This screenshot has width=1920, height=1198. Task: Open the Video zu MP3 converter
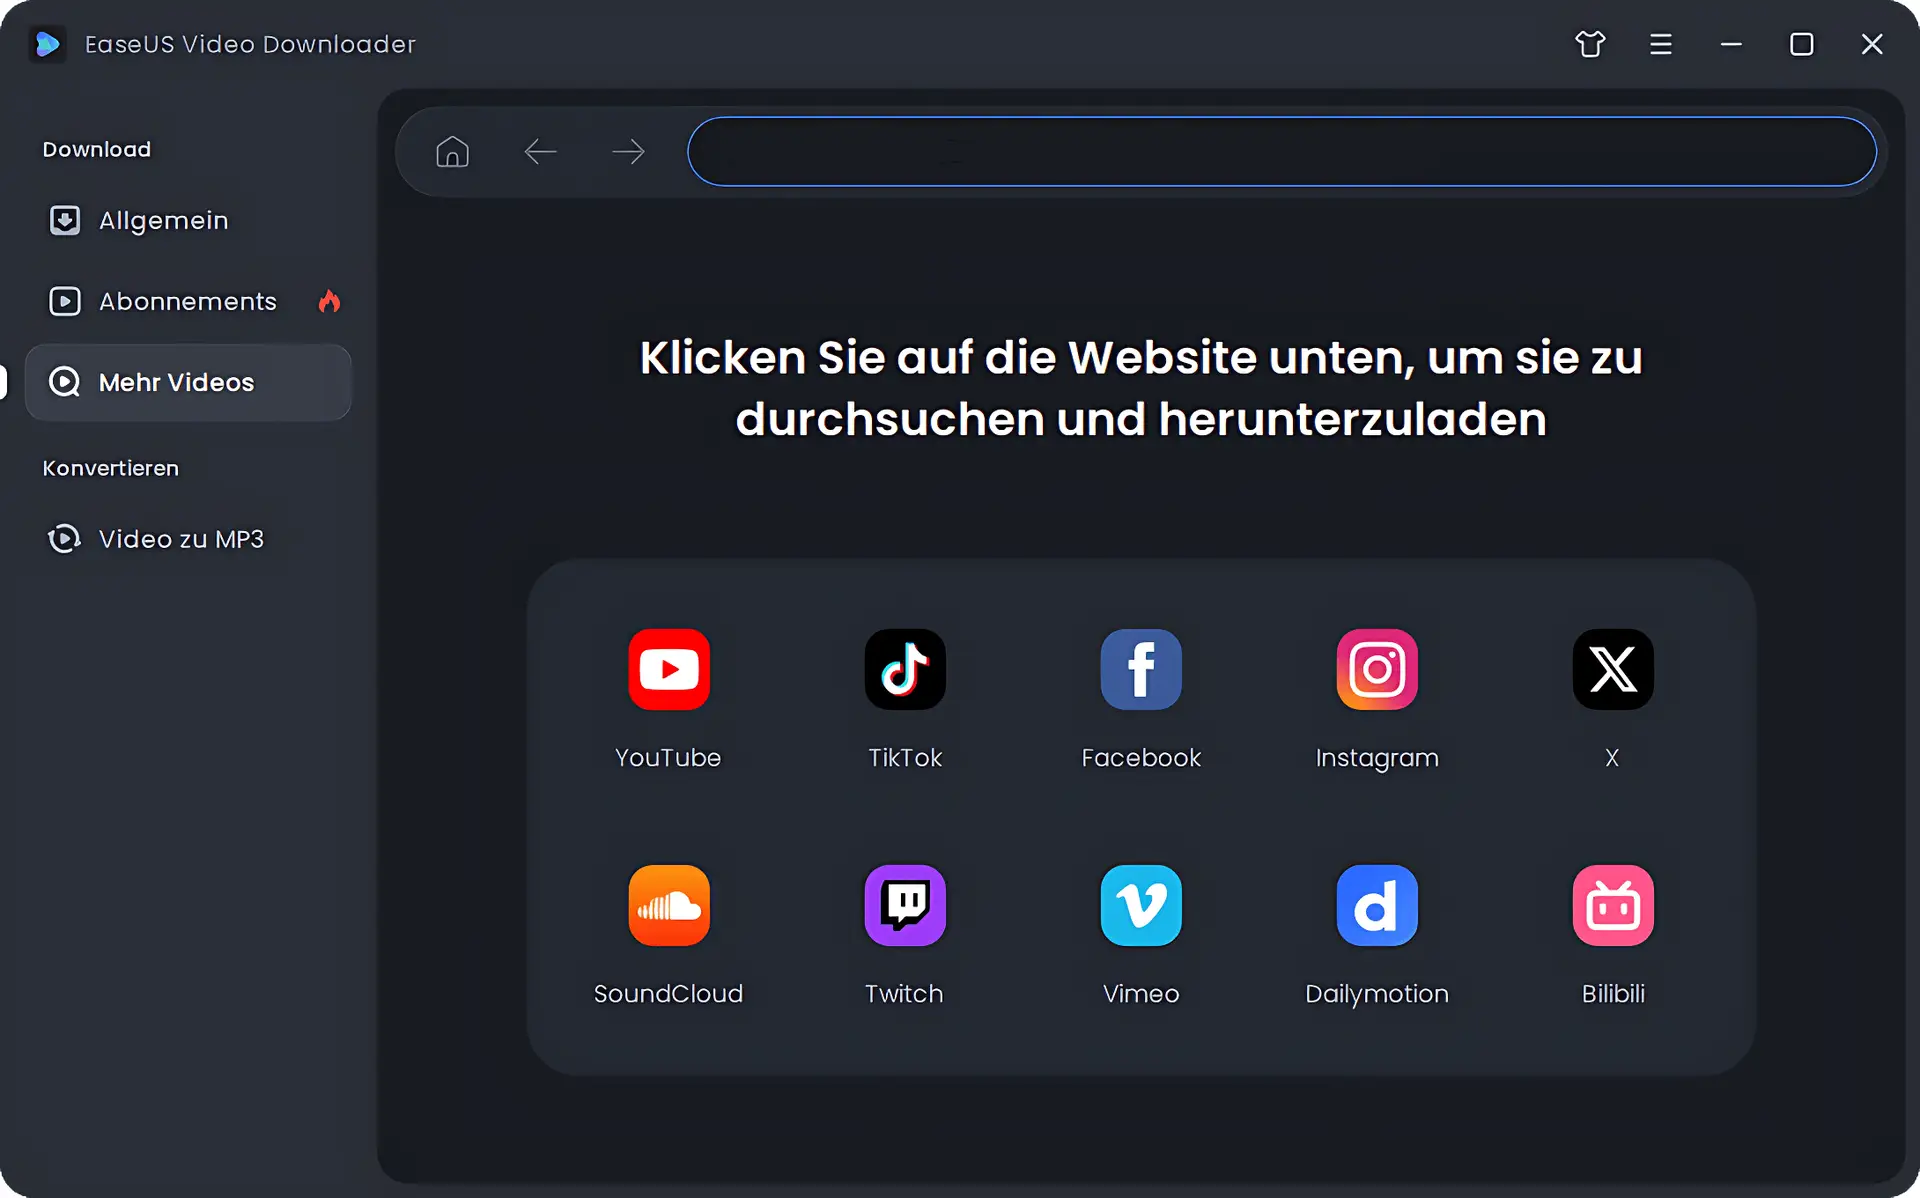[180, 539]
